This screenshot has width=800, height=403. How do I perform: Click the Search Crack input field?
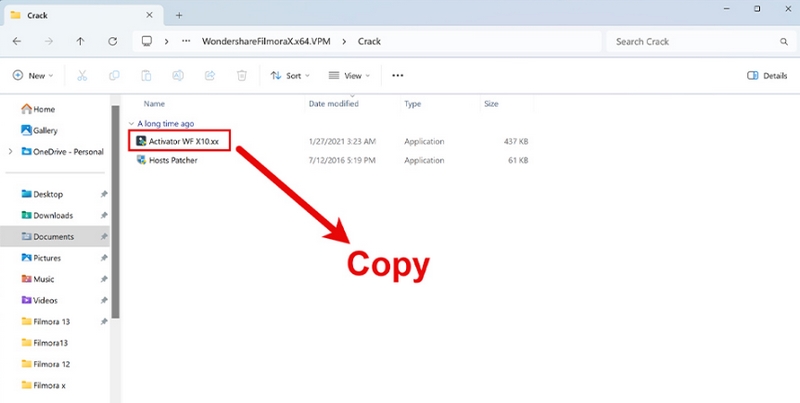tap(690, 42)
